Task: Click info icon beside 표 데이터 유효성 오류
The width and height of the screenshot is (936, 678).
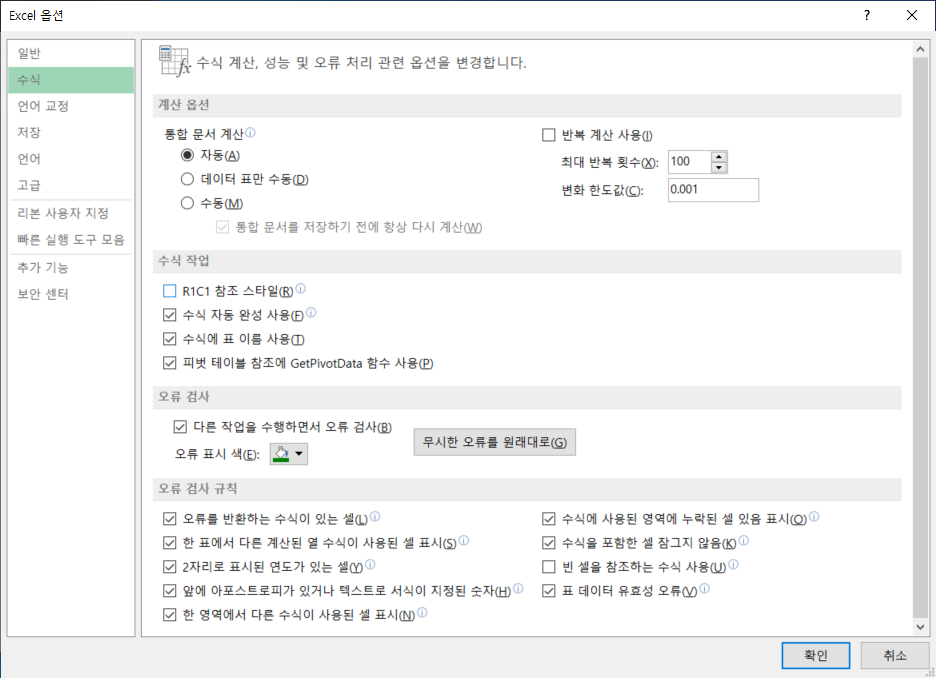Action: [x=704, y=588]
